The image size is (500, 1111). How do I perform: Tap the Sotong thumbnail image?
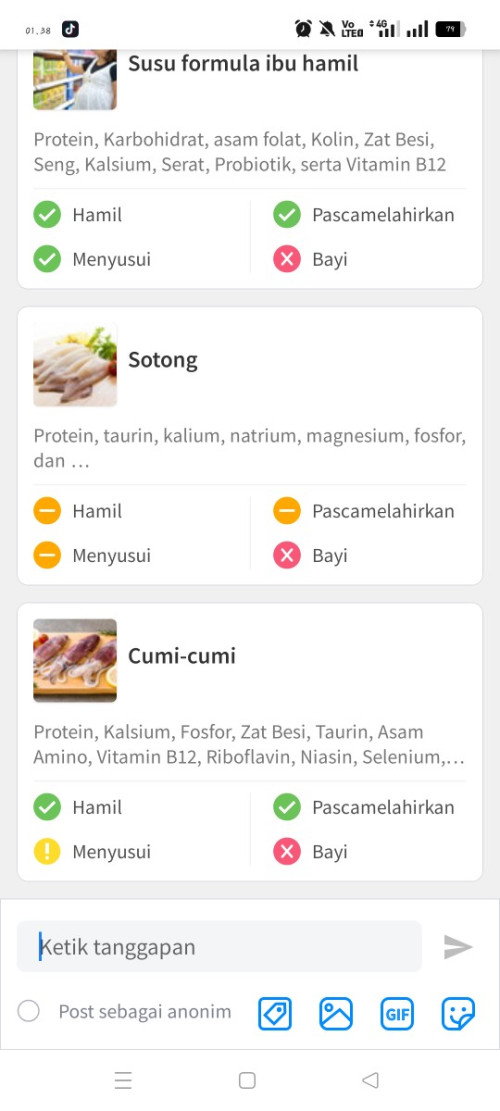(x=75, y=364)
